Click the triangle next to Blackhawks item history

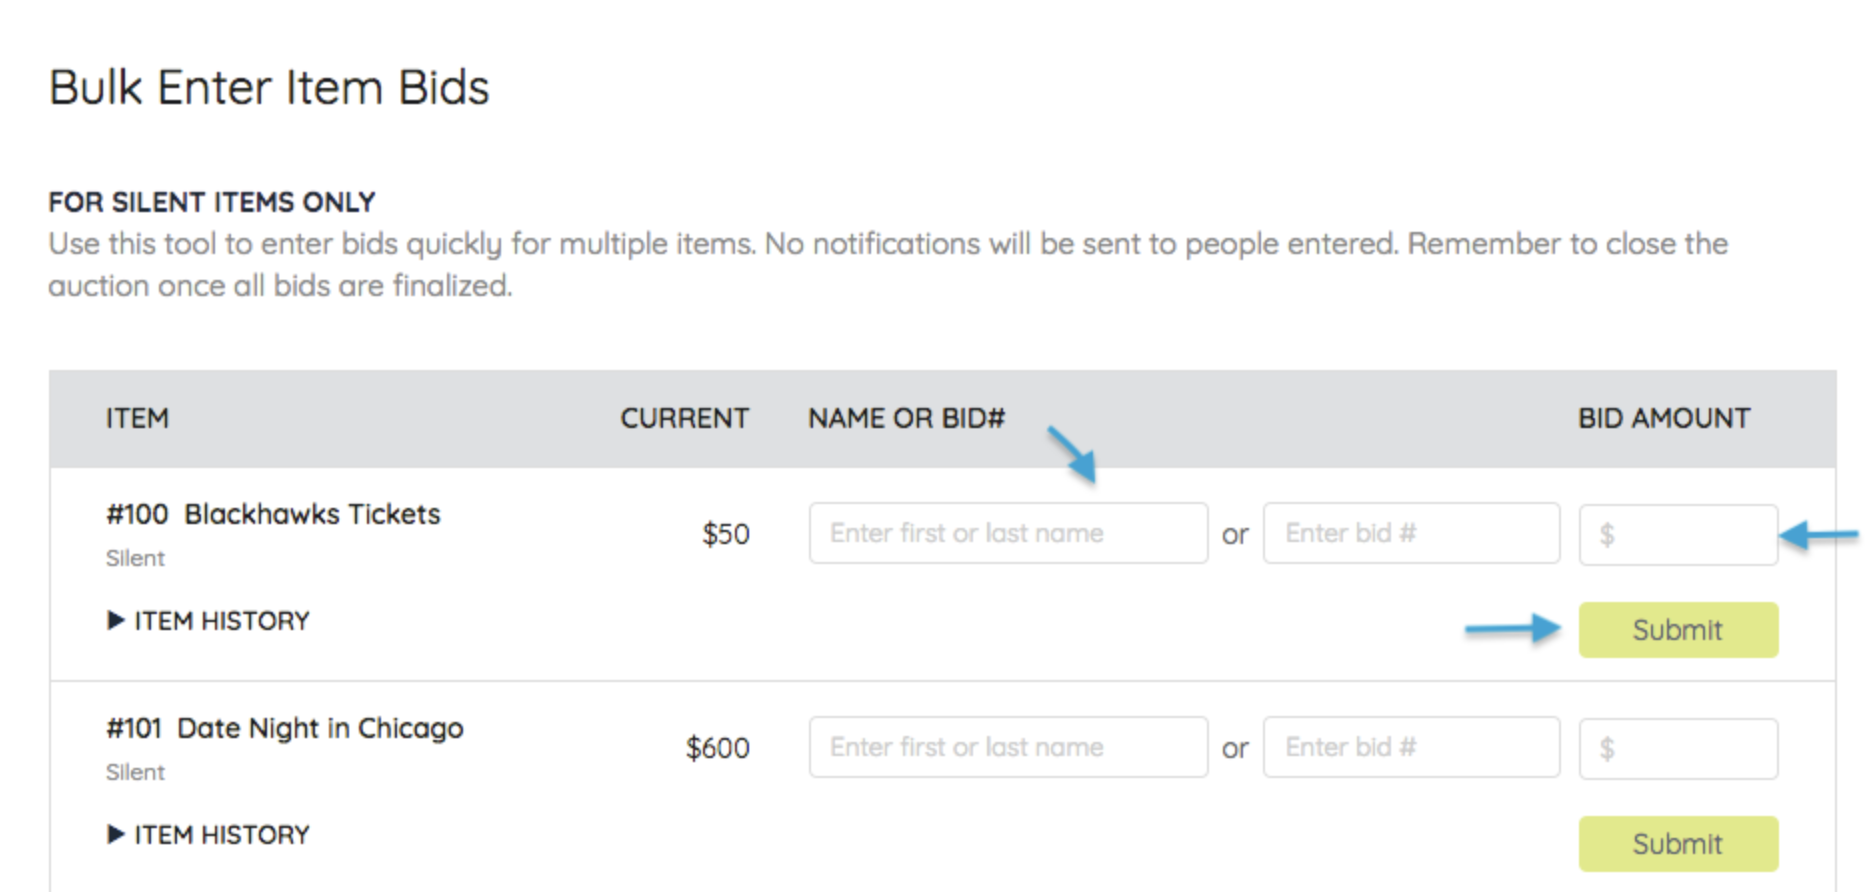pos(116,621)
